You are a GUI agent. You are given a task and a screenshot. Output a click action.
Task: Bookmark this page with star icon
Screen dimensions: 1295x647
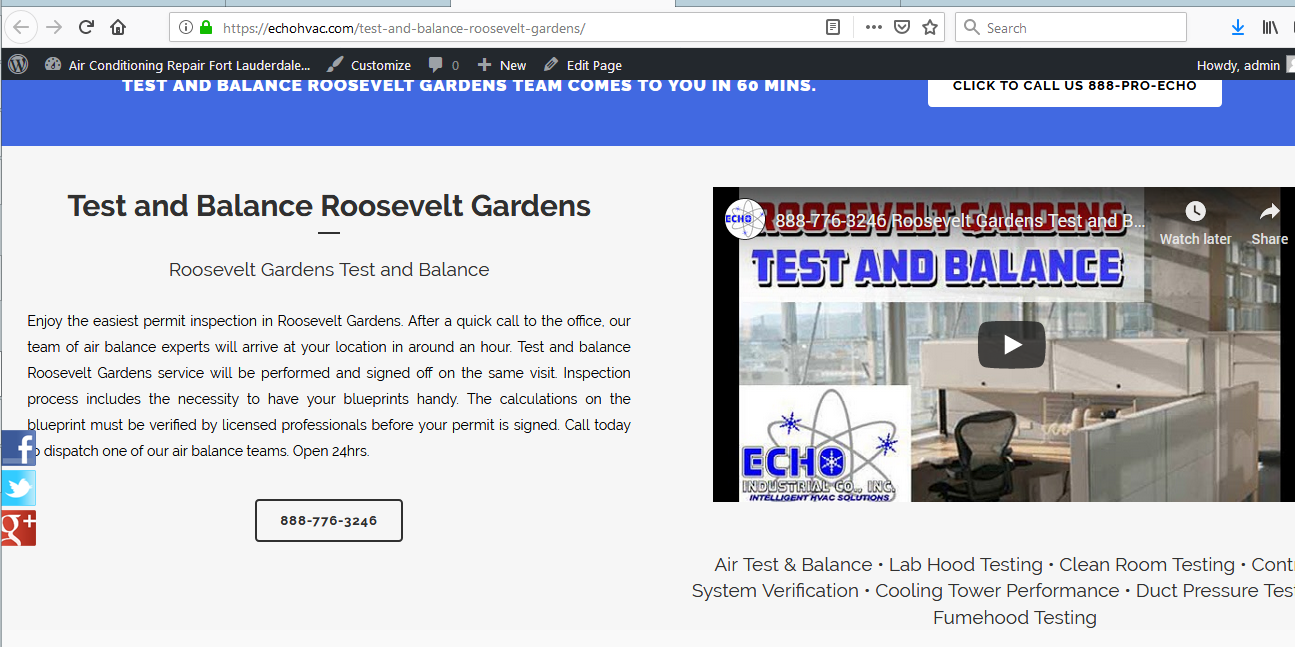click(x=930, y=28)
